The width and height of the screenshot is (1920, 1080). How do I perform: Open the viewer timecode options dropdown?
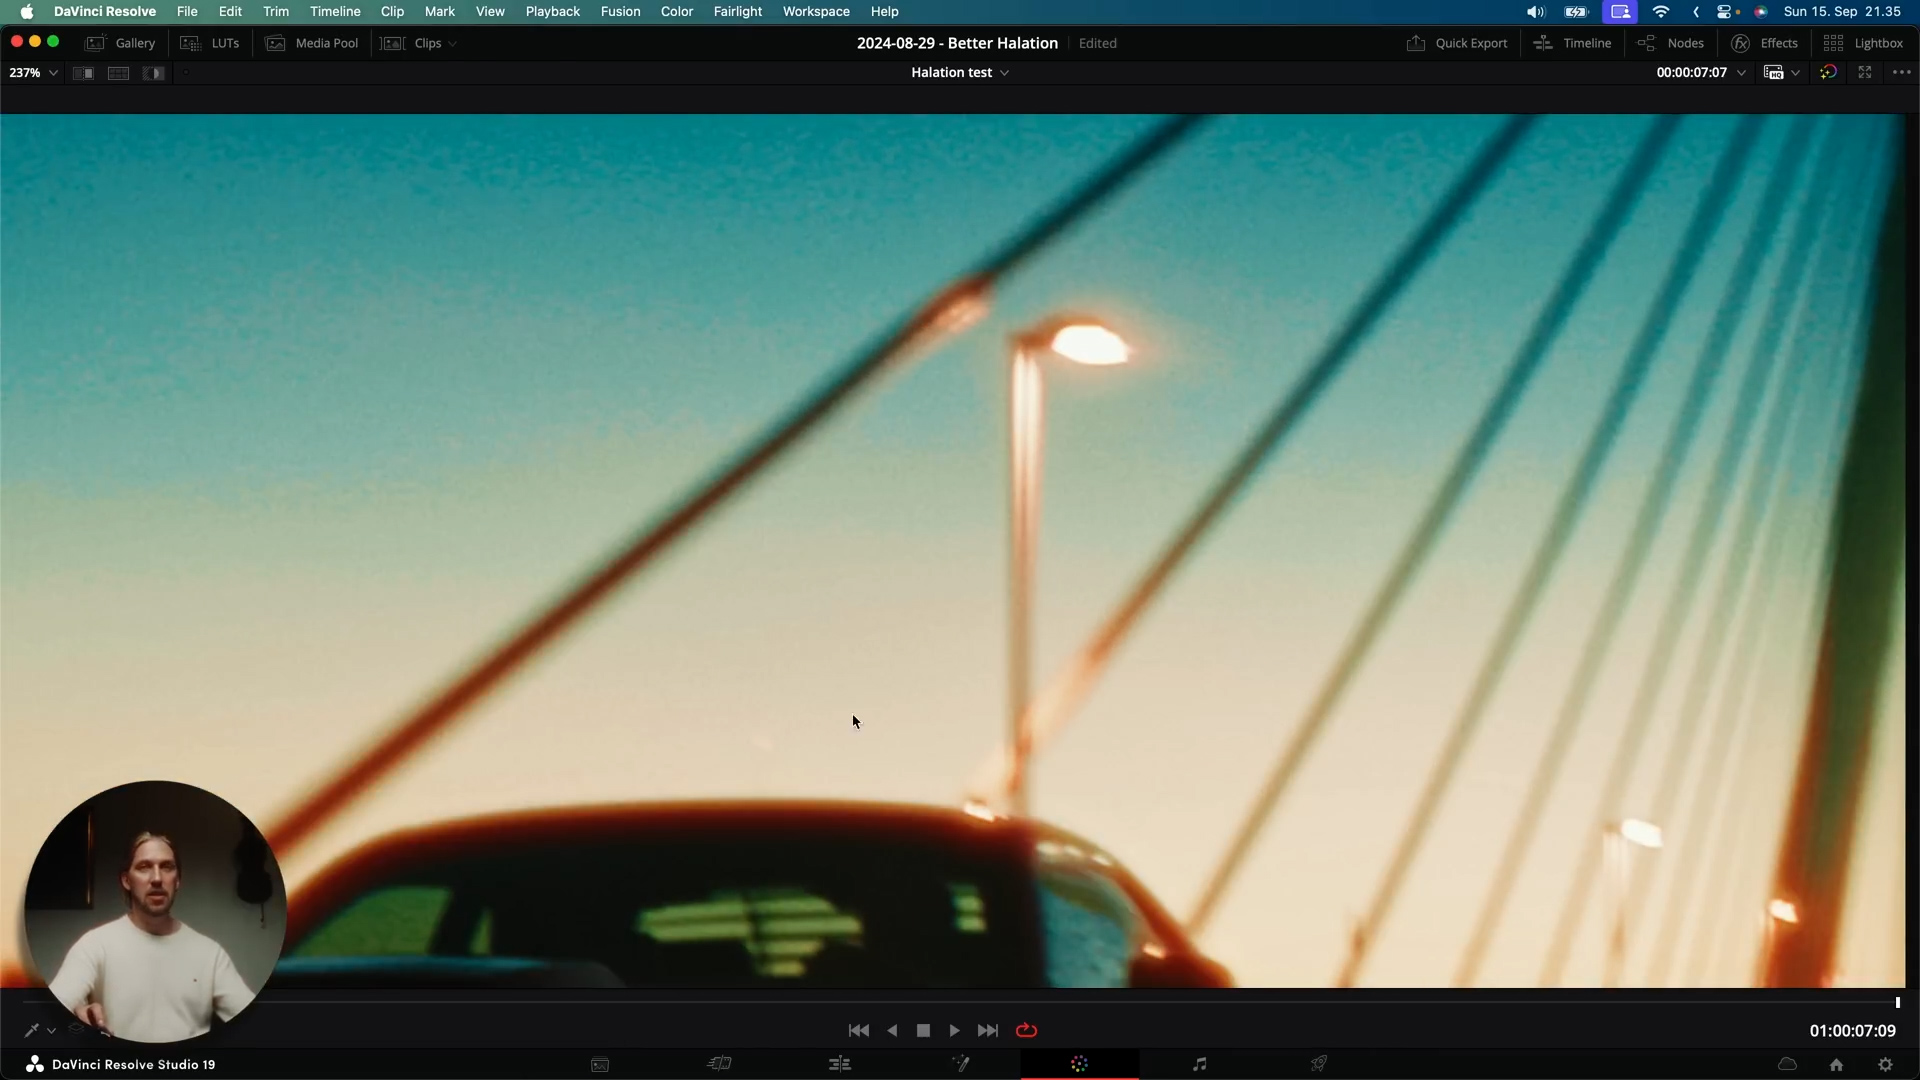click(1741, 72)
